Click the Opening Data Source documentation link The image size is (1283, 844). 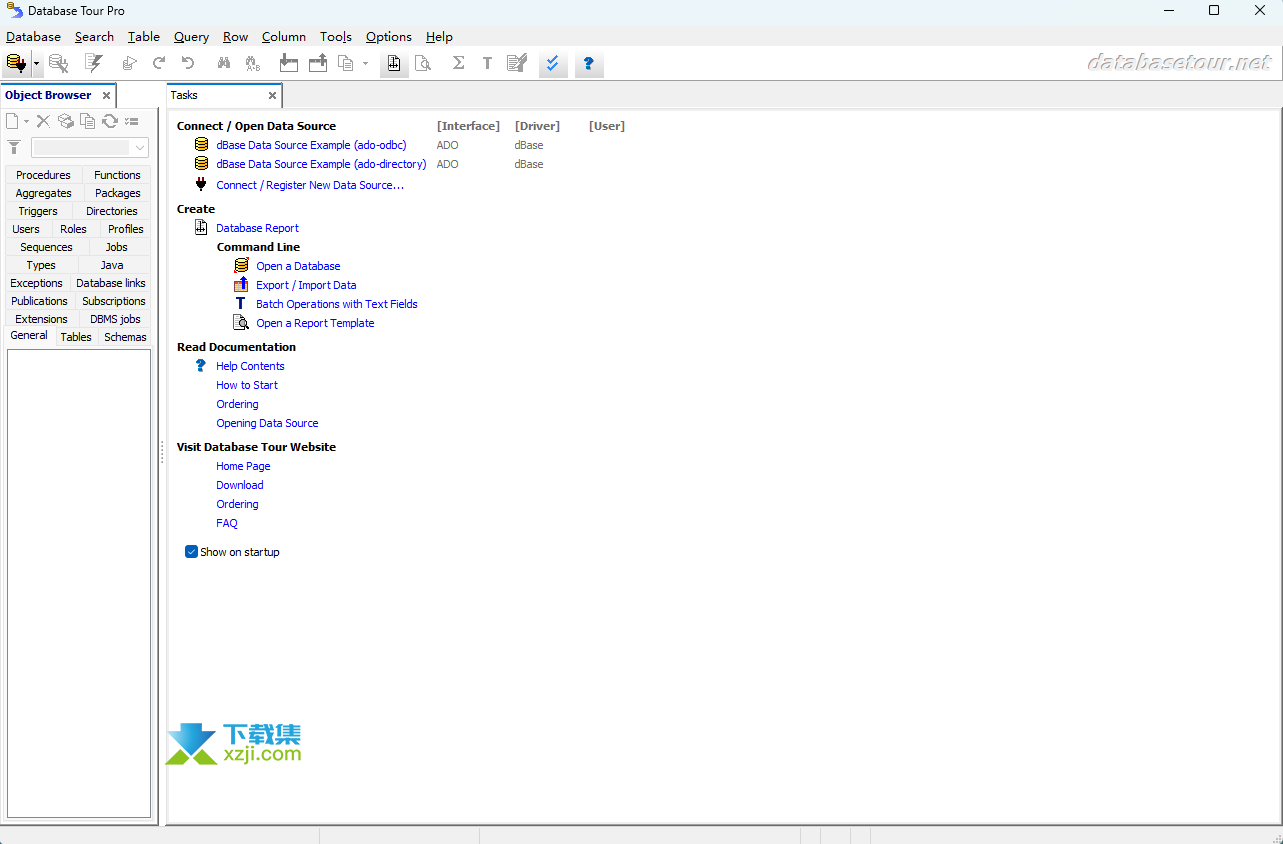coord(267,423)
